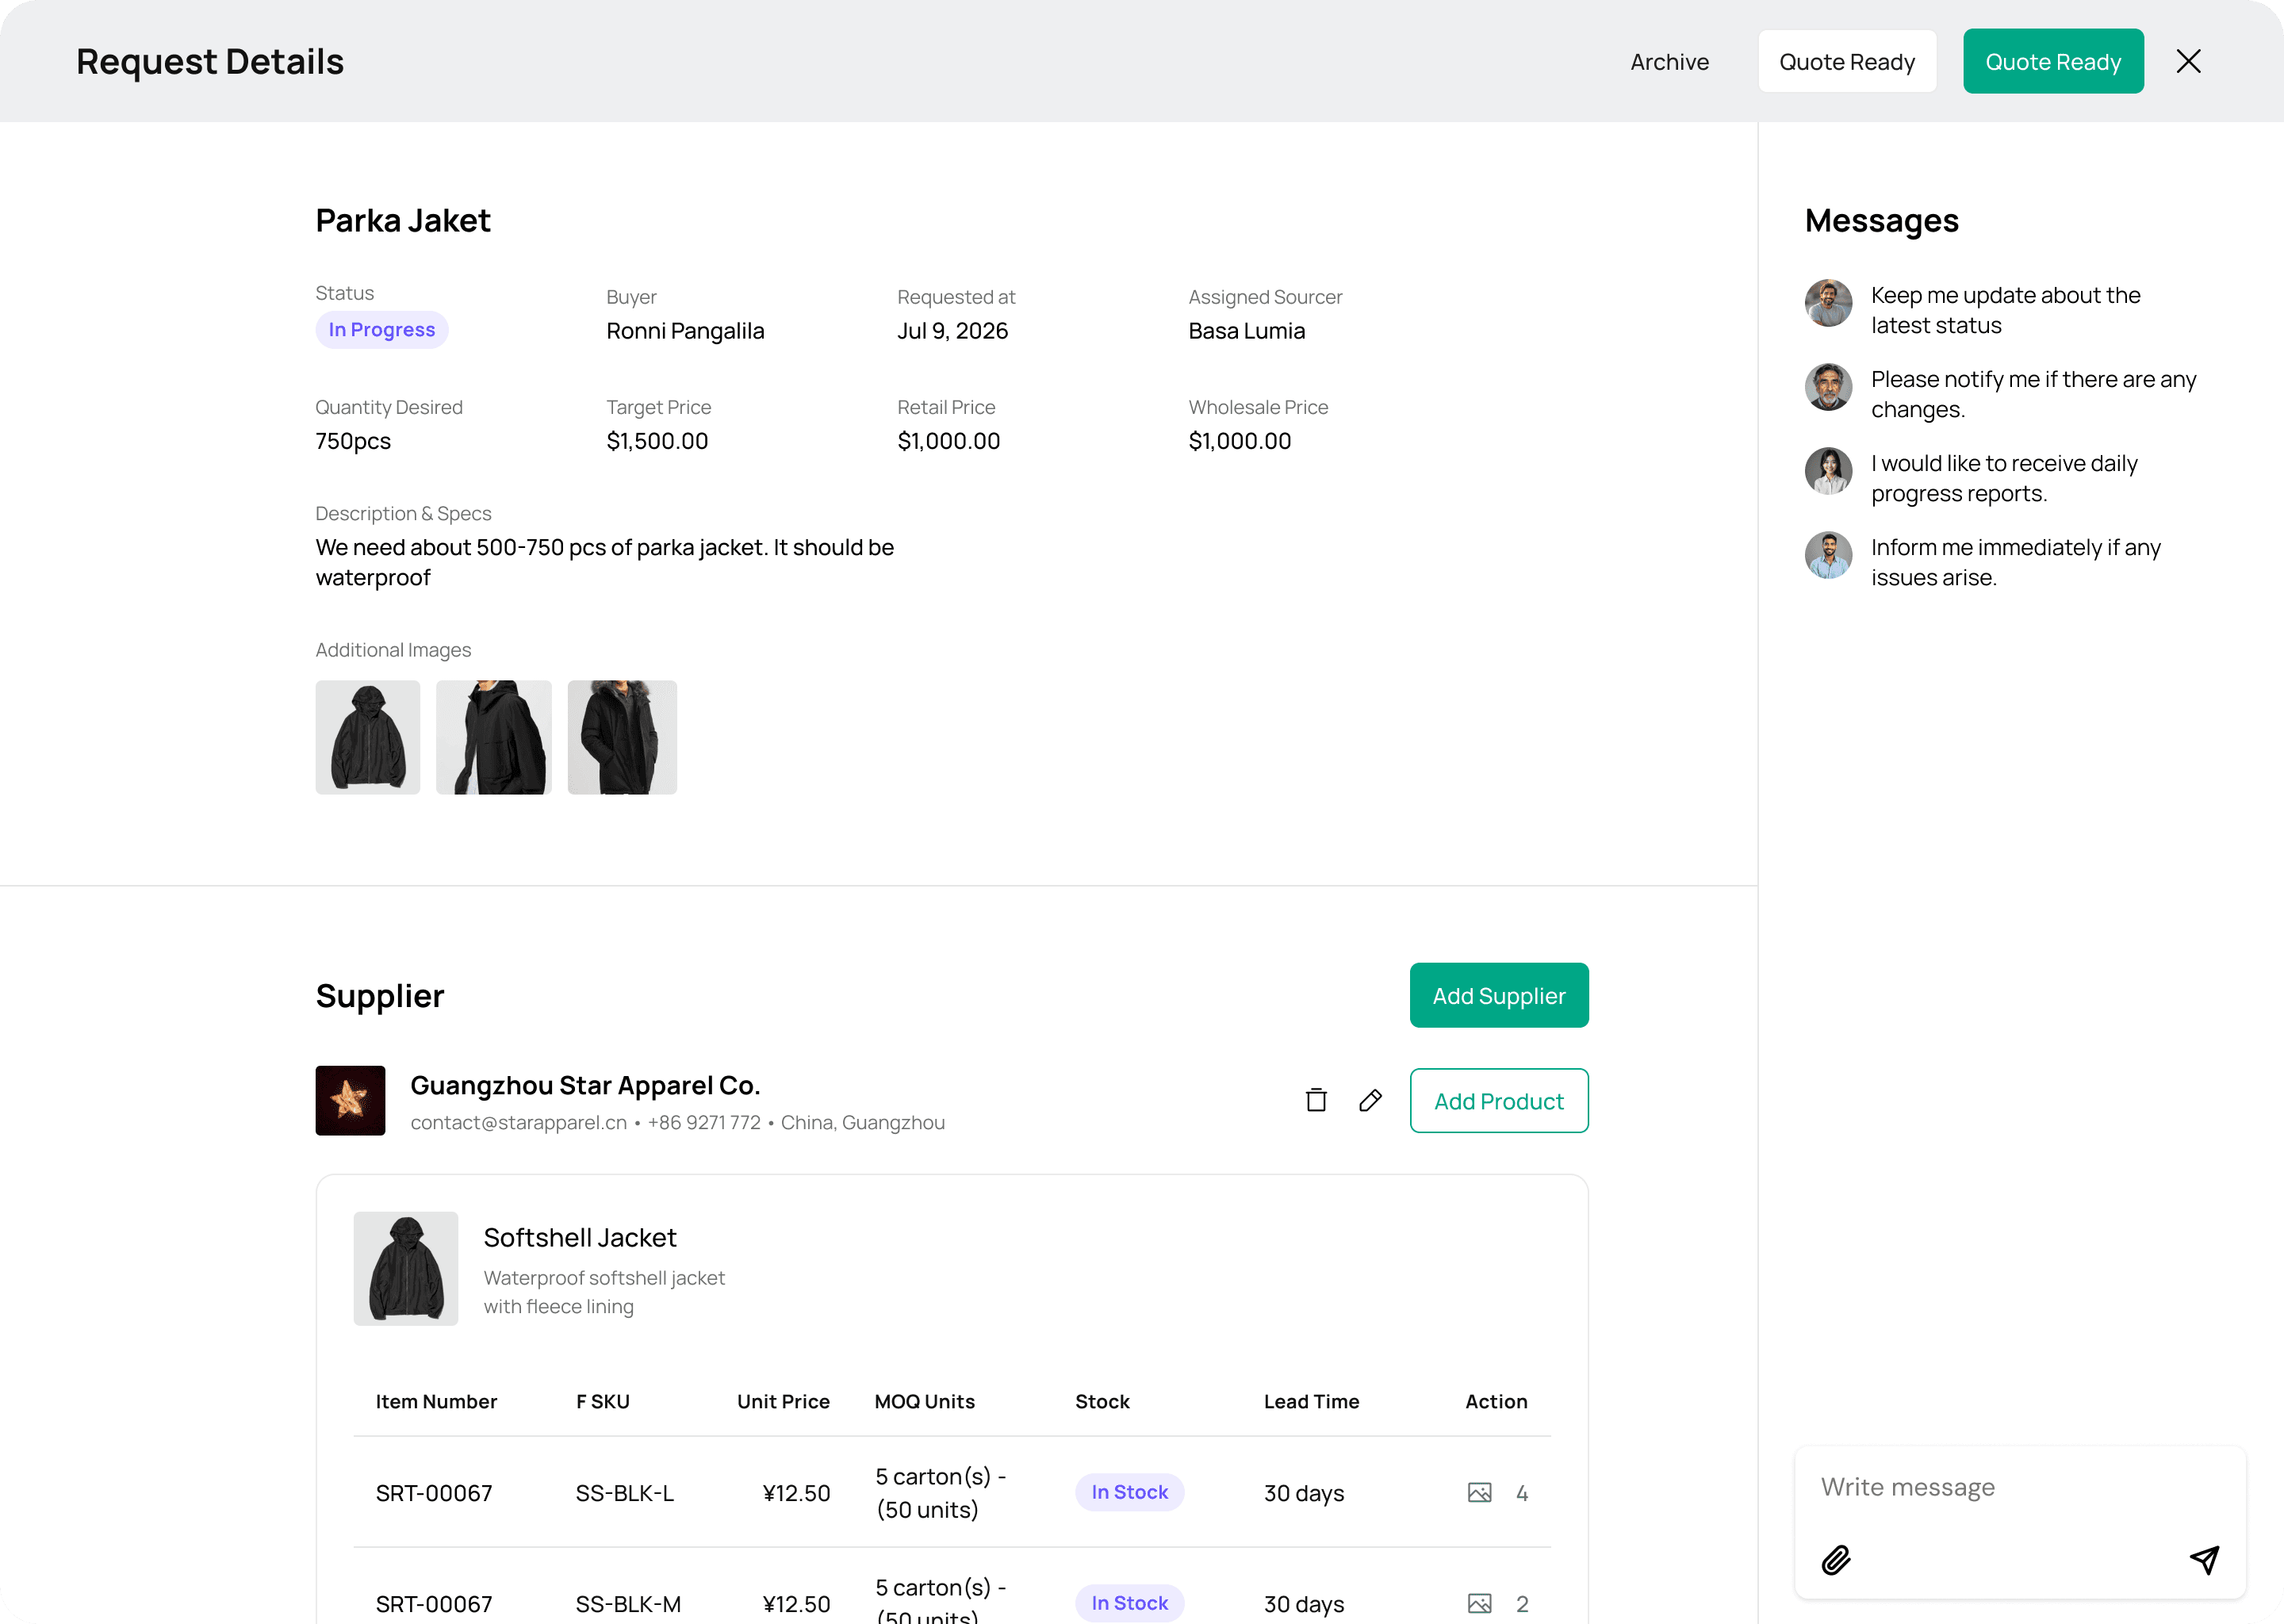2284x1624 pixels.
Task: Click the Guangzhou Star Apparel Co. name
Action: tap(585, 1085)
